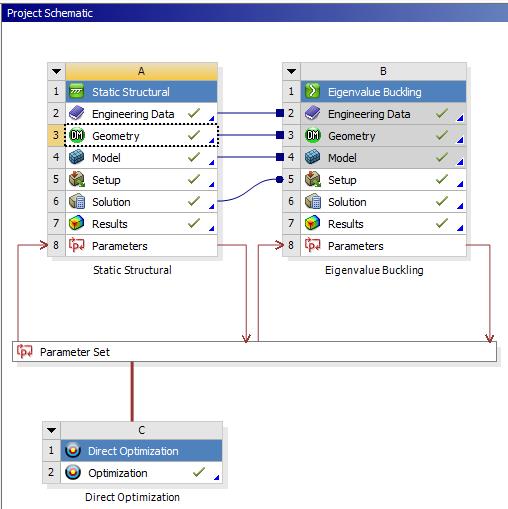The width and height of the screenshot is (508, 509).
Task: Expand dropdown arrow of system C
Action: click(x=52, y=430)
